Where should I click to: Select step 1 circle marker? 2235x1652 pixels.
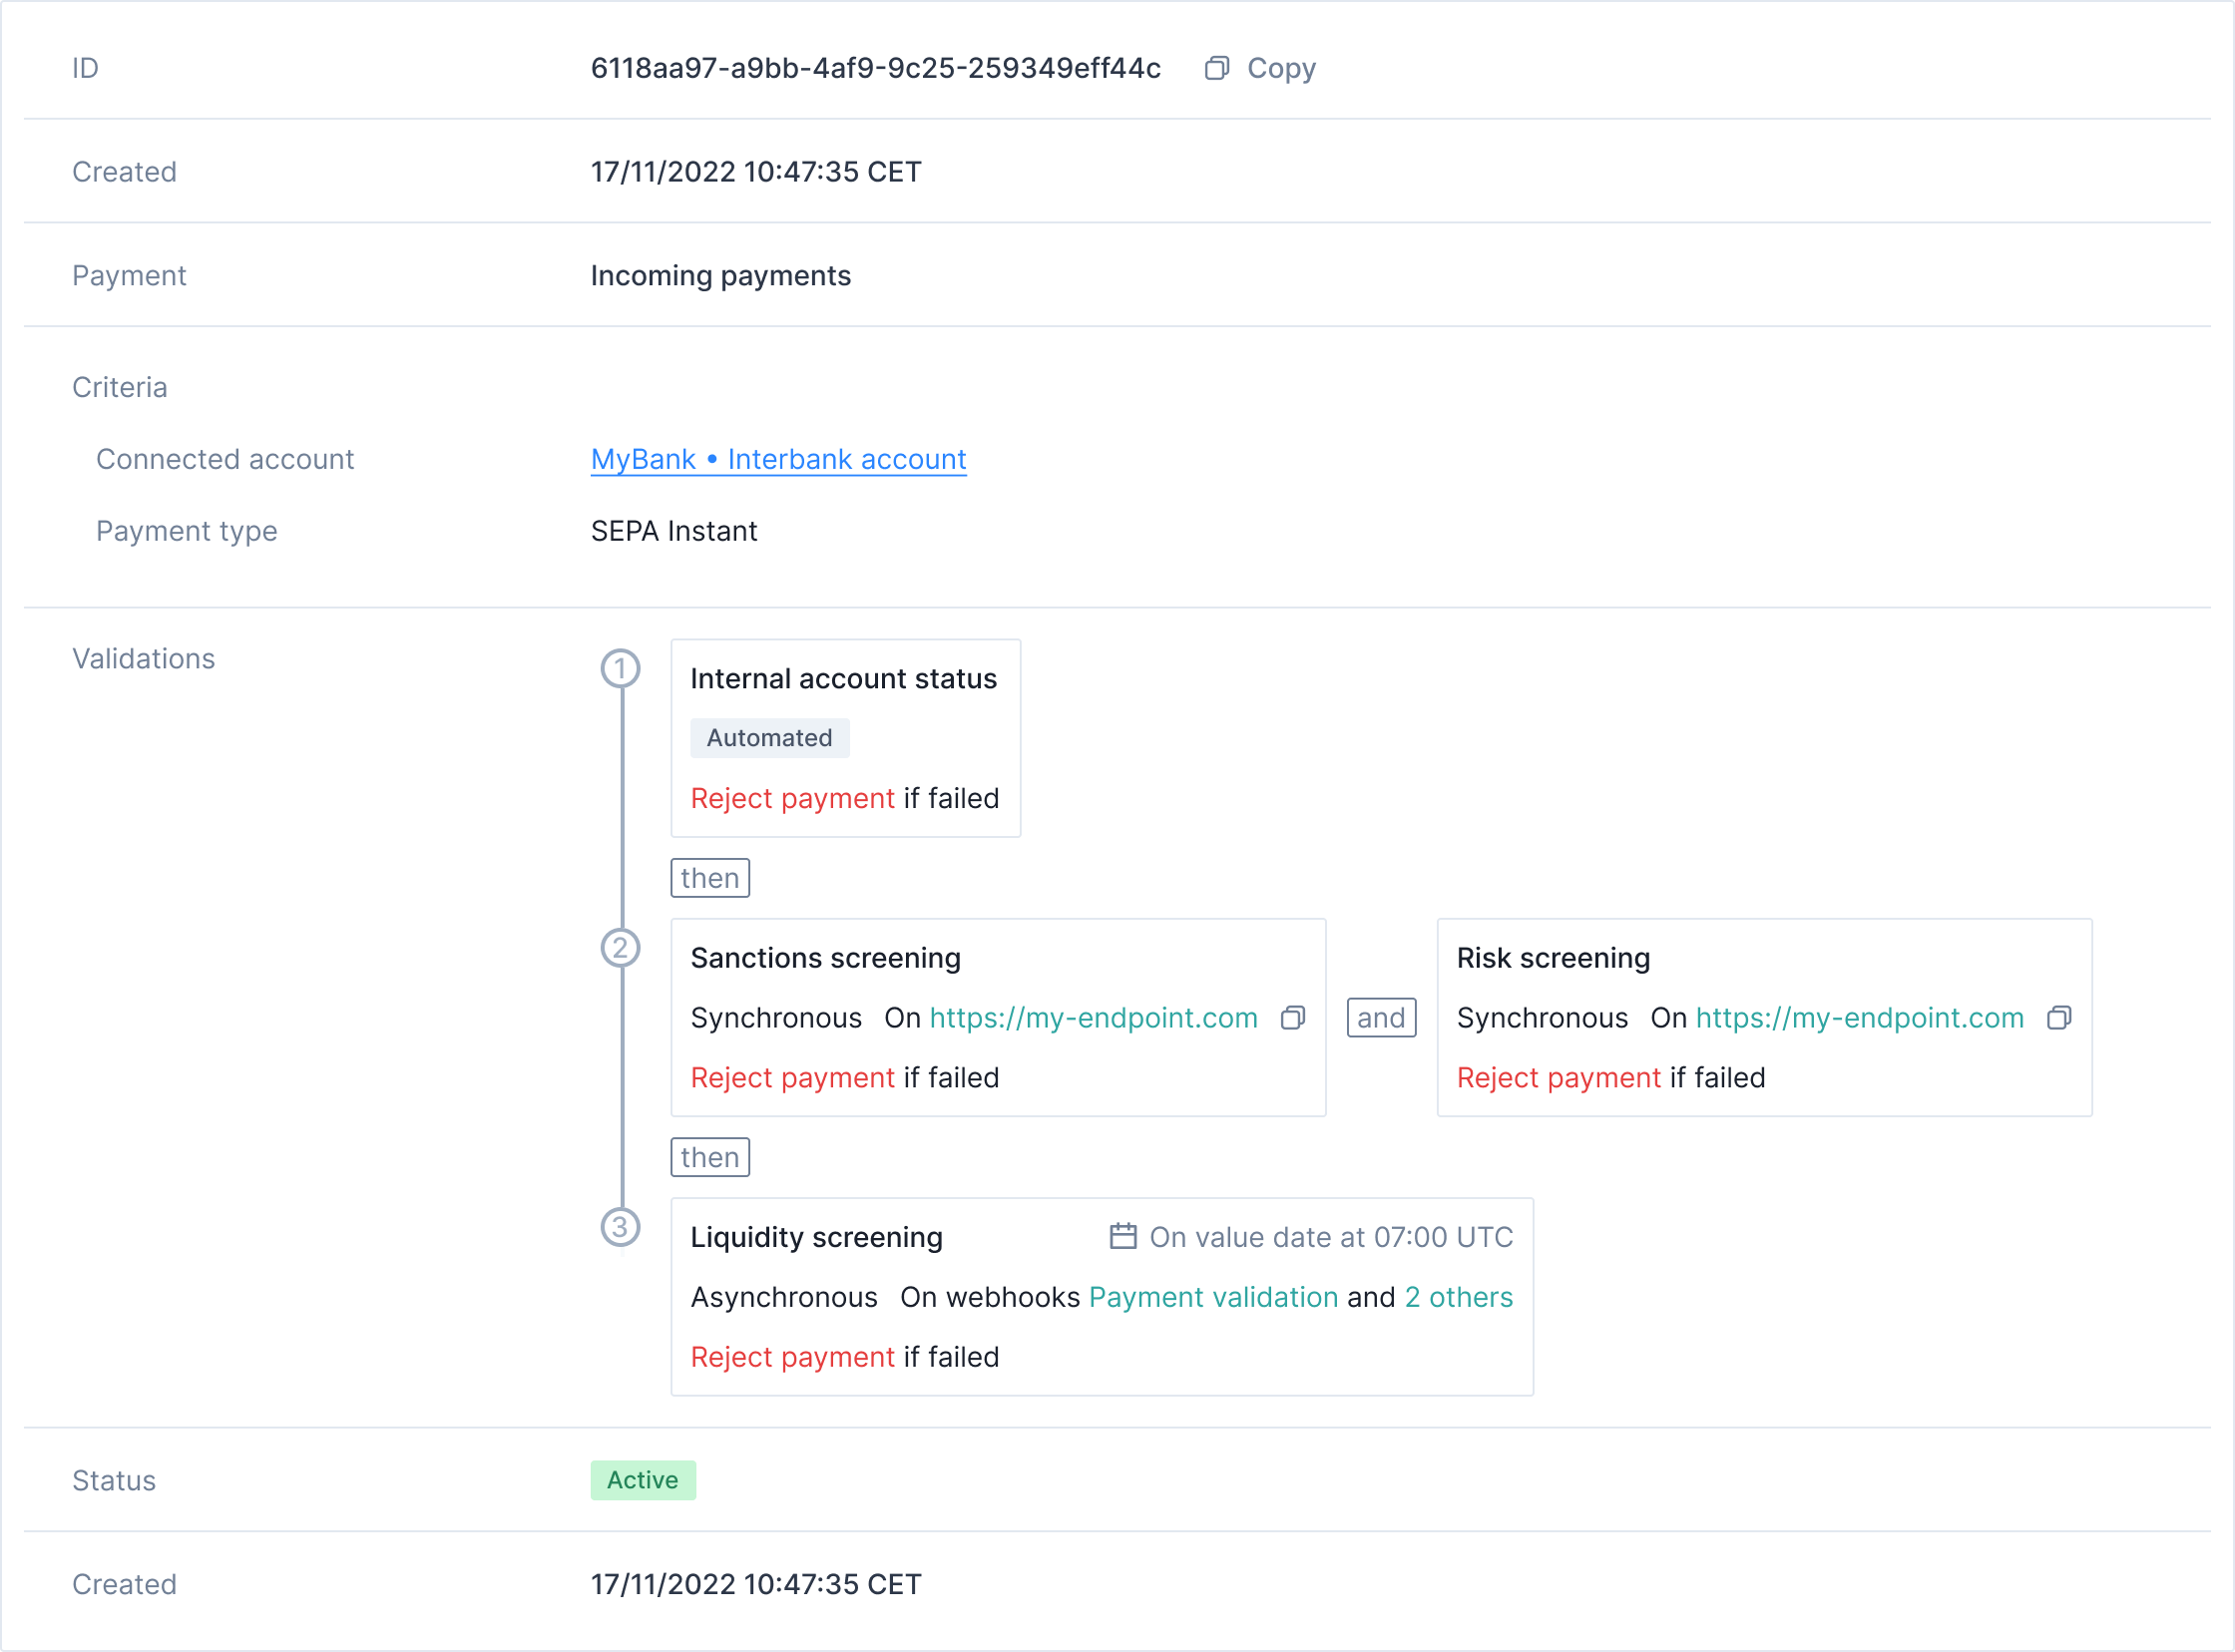(x=620, y=669)
